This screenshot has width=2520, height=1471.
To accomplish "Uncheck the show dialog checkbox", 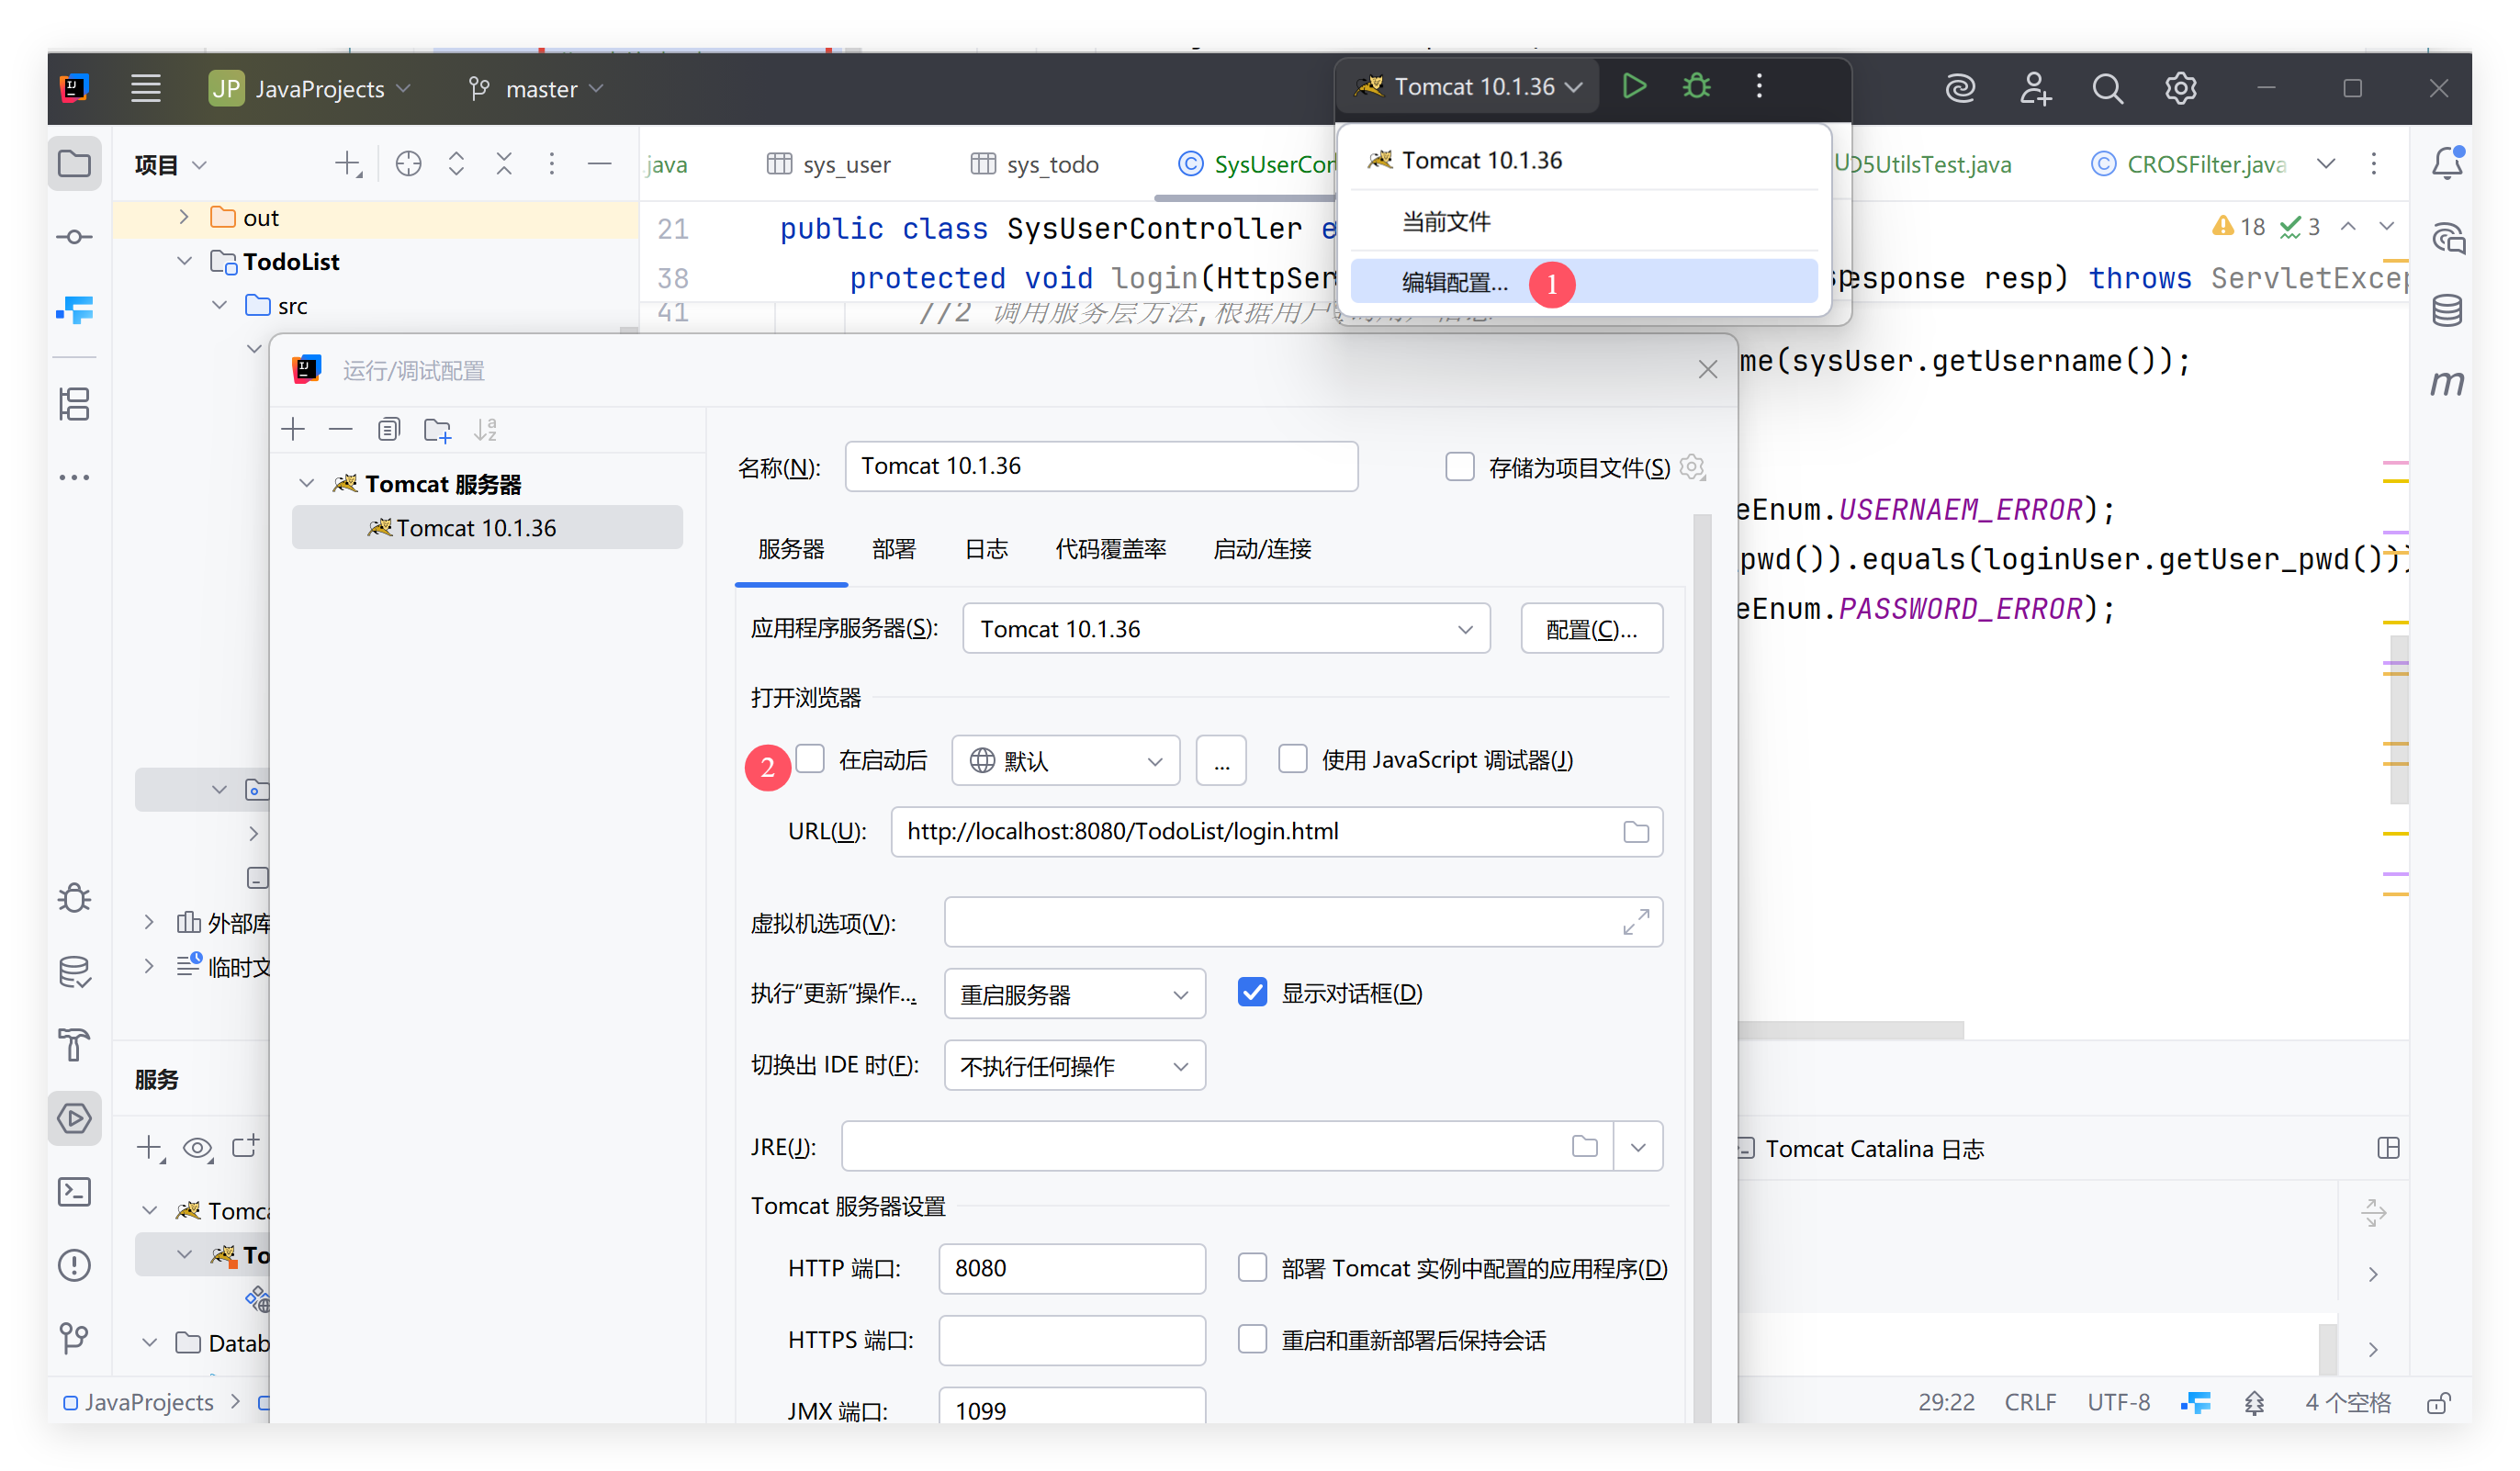I will [x=1252, y=992].
